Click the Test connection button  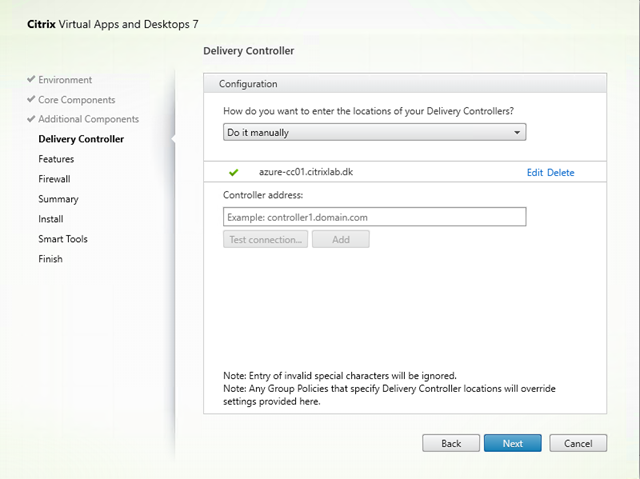pyautogui.click(x=265, y=240)
